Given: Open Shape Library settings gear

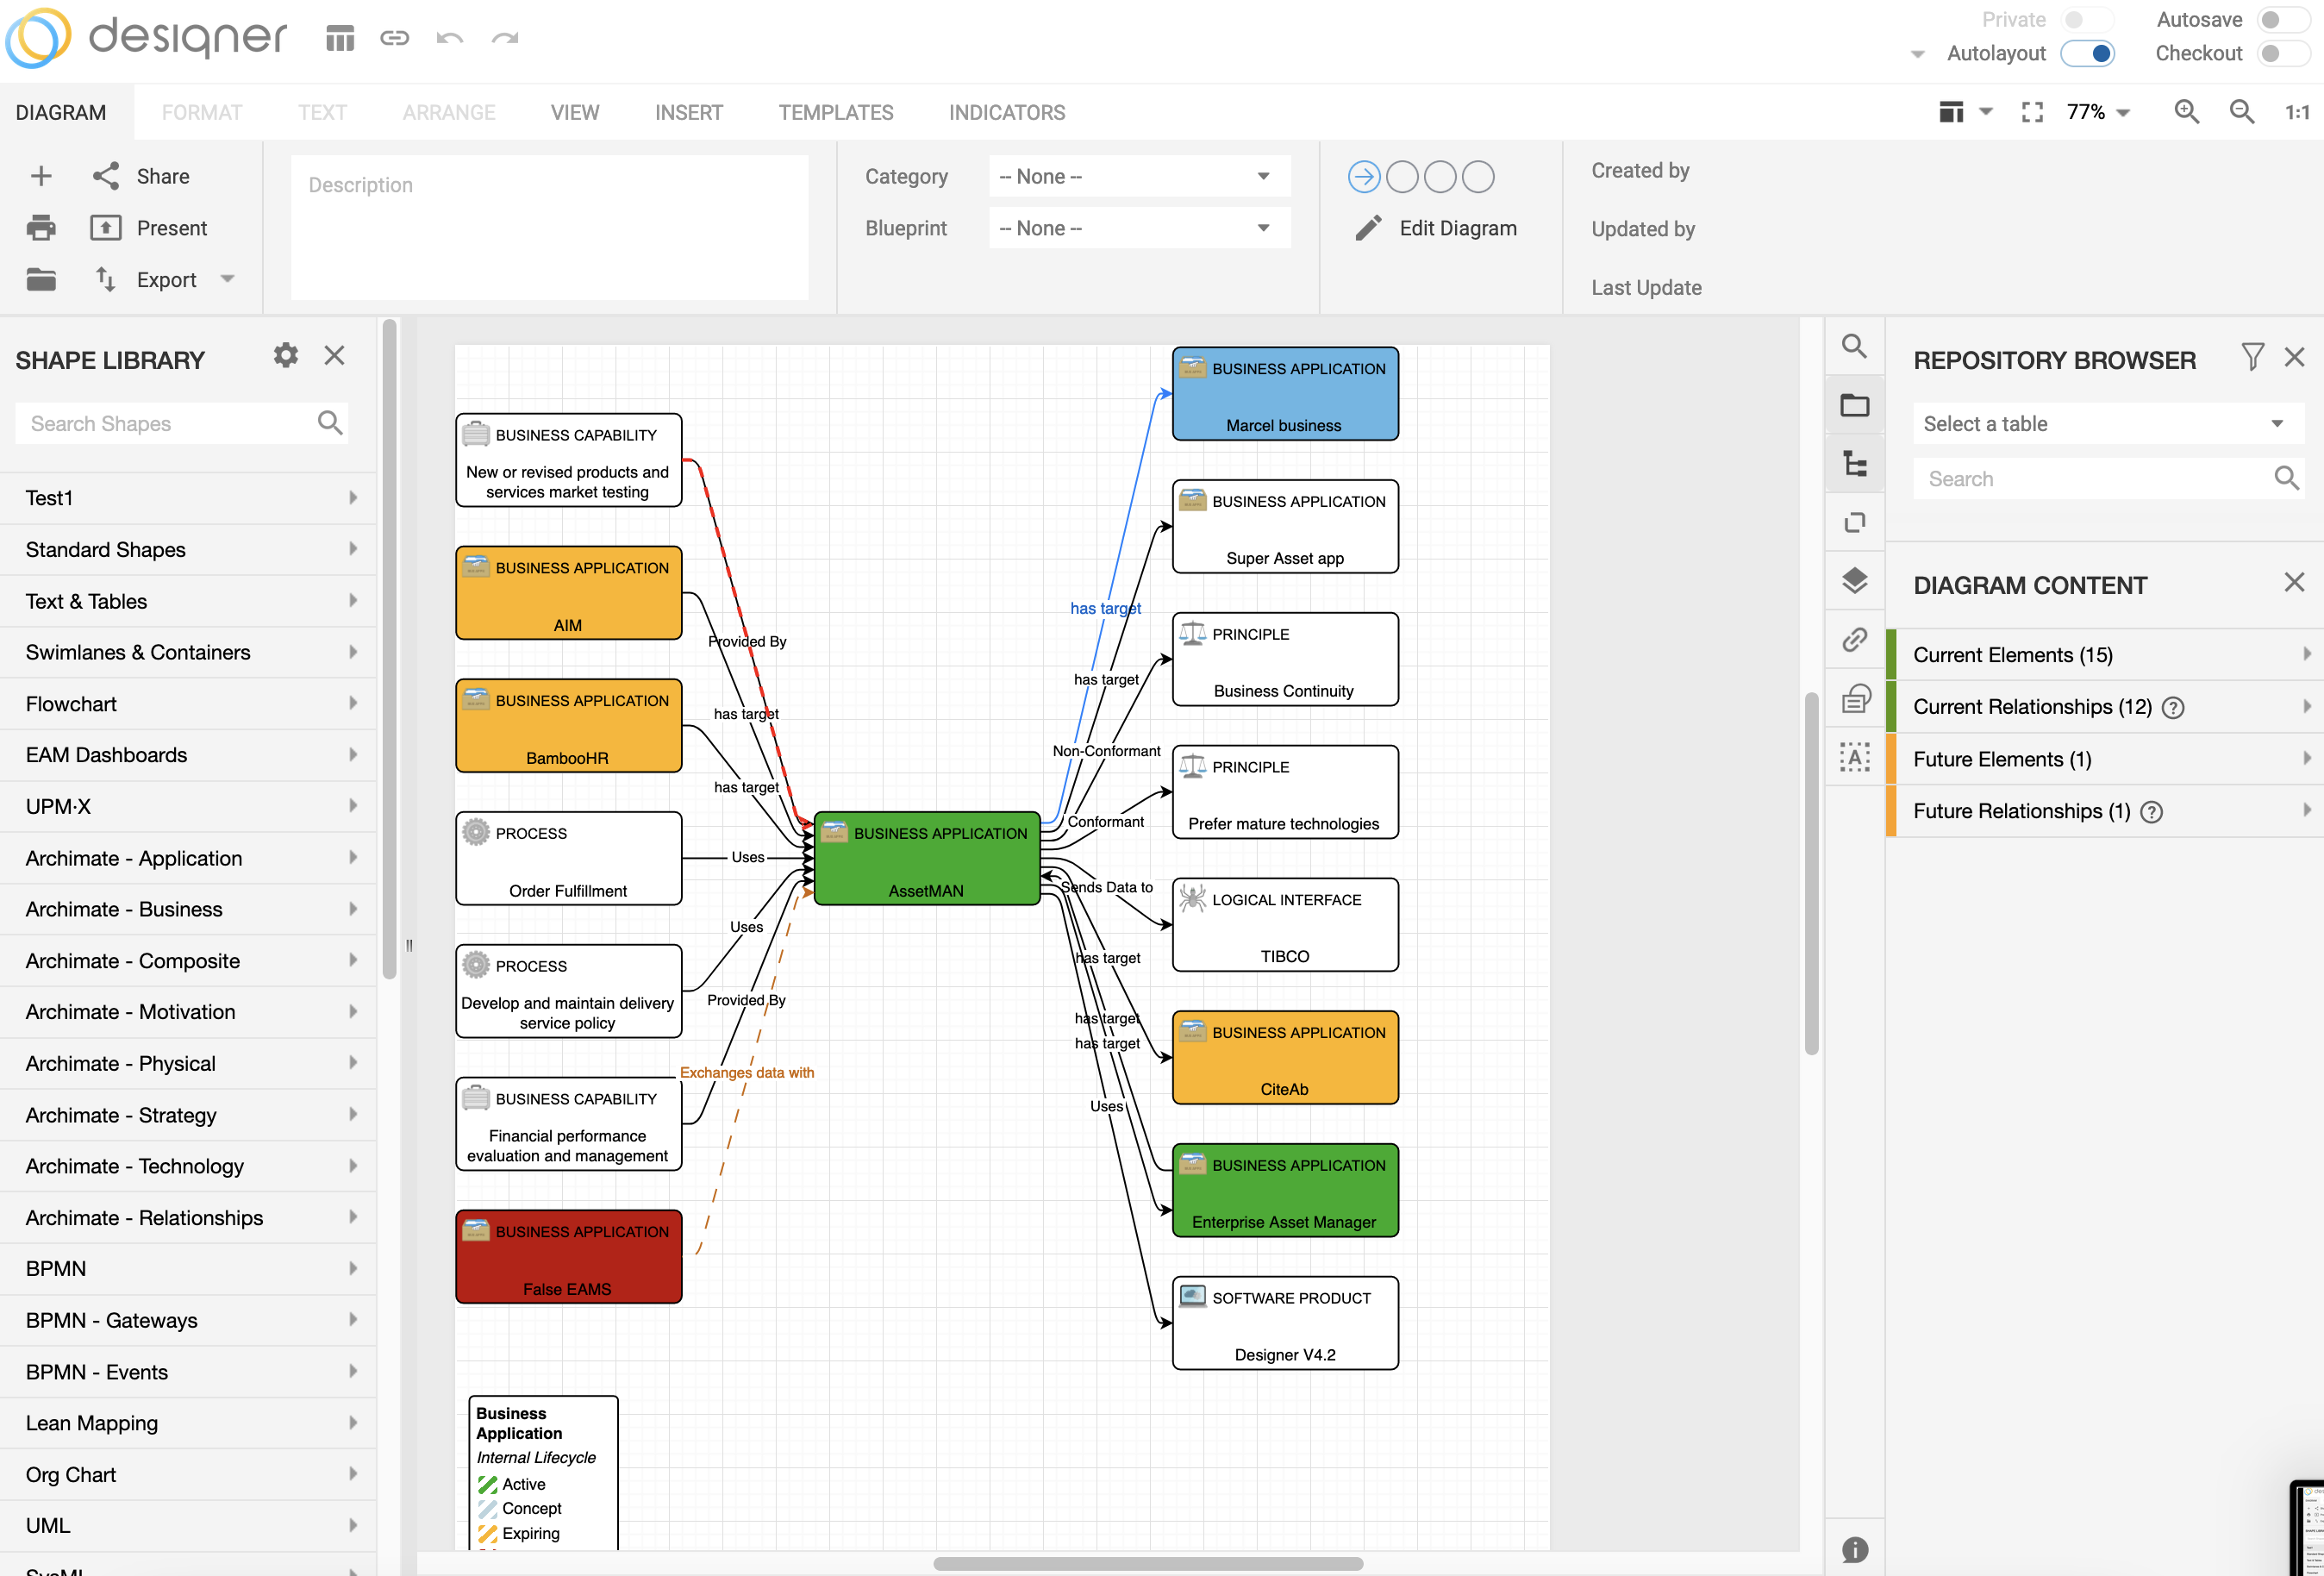Looking at the screenshot, I should click(286, 356).
